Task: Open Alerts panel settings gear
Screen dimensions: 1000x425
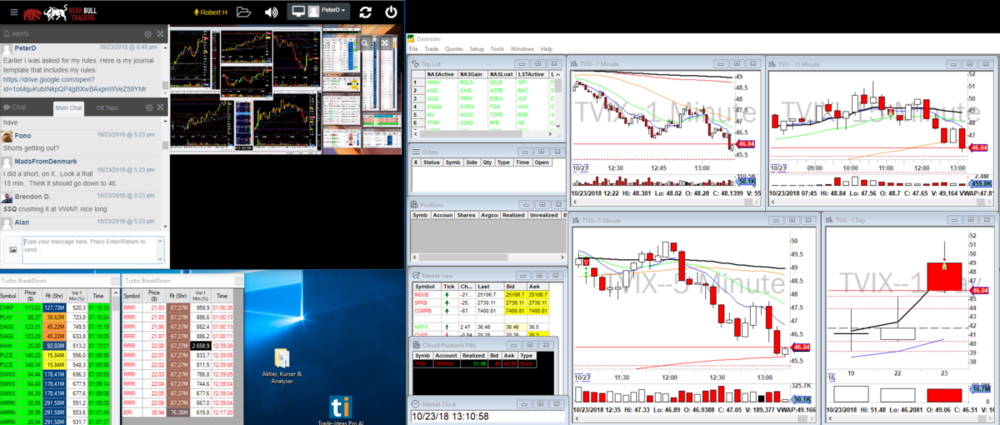Action: tap(148, 34)
